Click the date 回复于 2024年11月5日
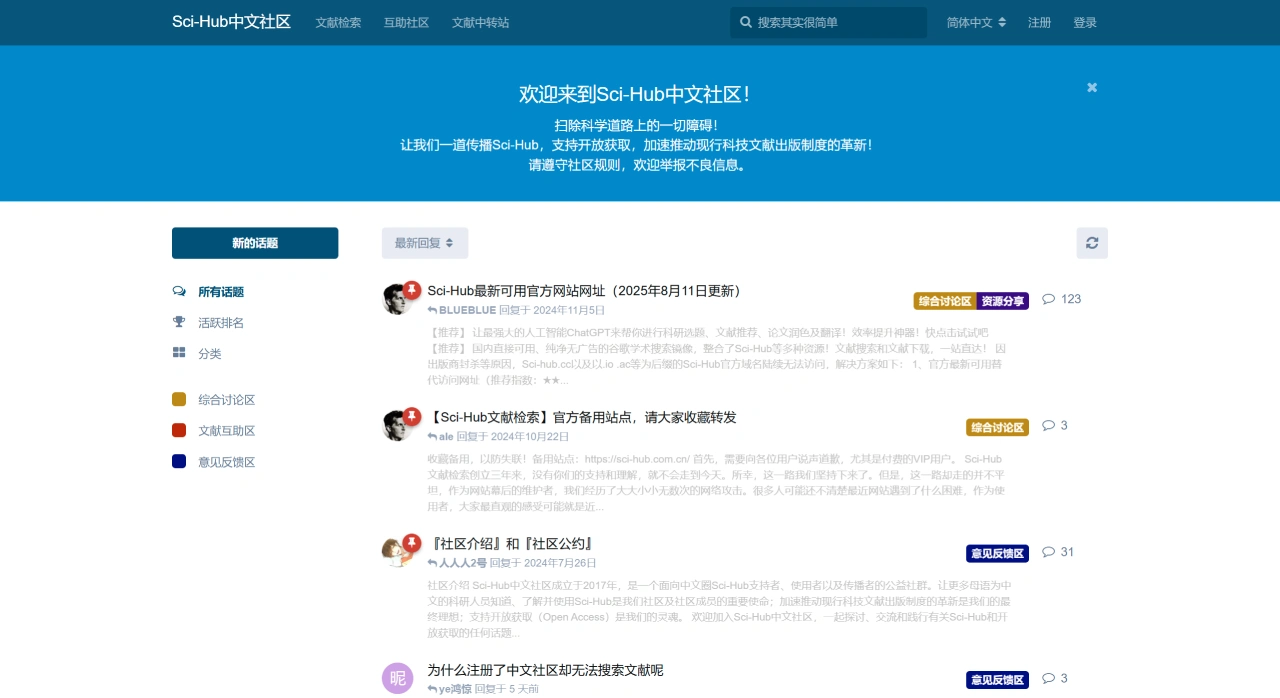This screenshot has width=1280, height=698. click(552, 310)
